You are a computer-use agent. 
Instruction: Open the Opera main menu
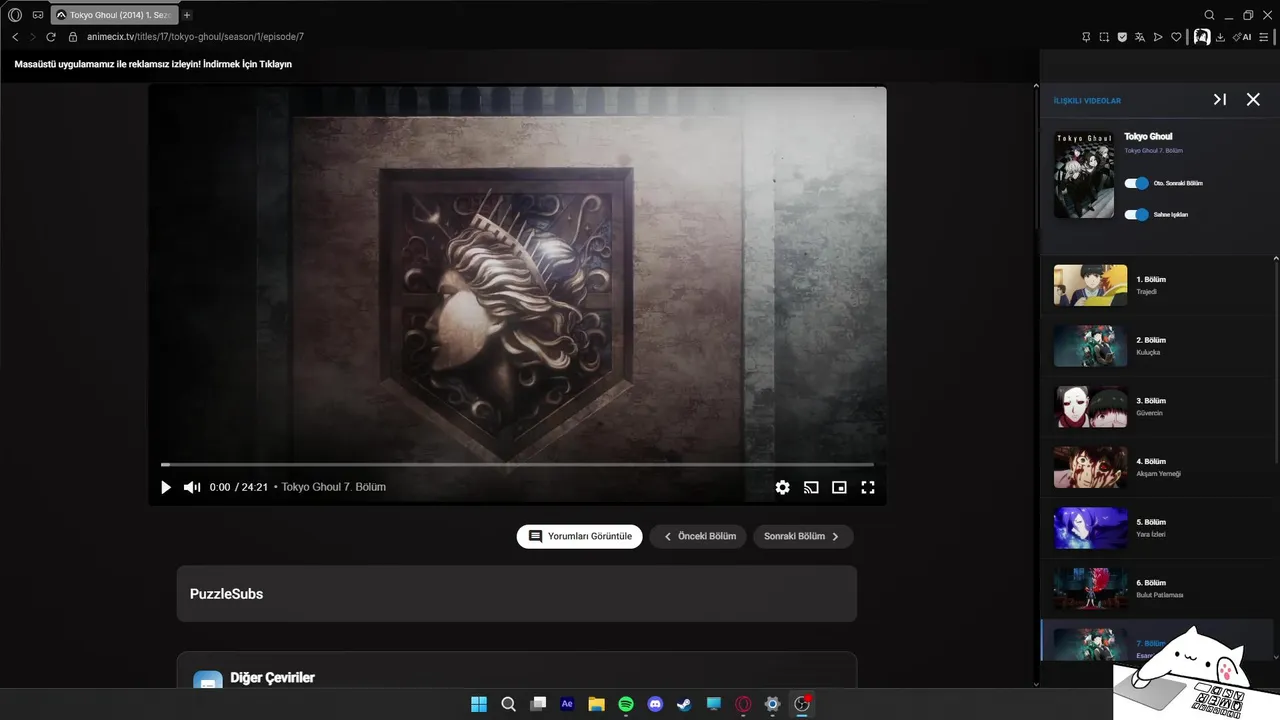click(15, 15)
